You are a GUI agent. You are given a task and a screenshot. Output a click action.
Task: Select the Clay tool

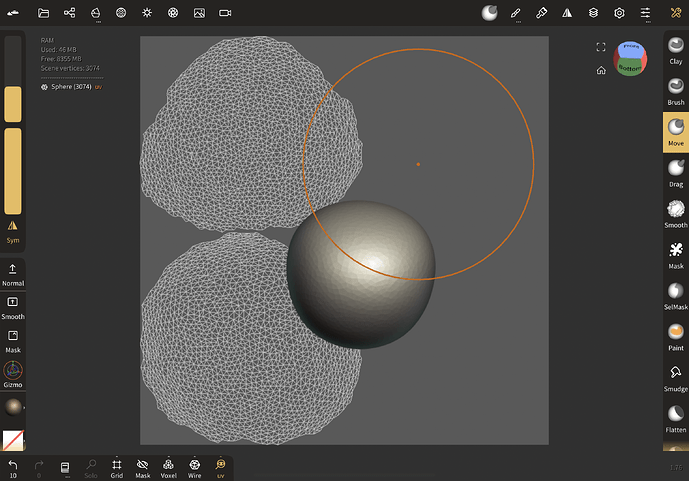point(676,51)
